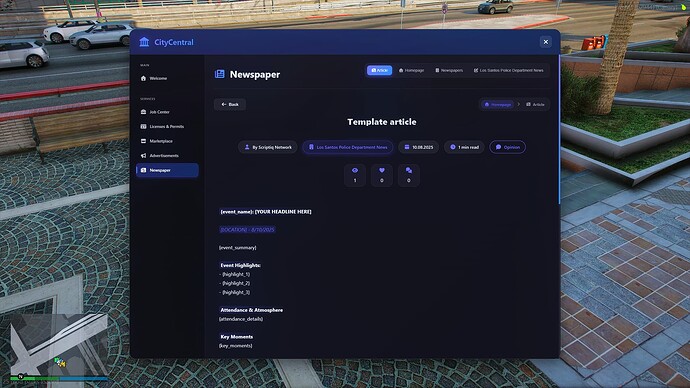Open the Job Center service
The image size is (690, 388).
[x=167, y=112]
